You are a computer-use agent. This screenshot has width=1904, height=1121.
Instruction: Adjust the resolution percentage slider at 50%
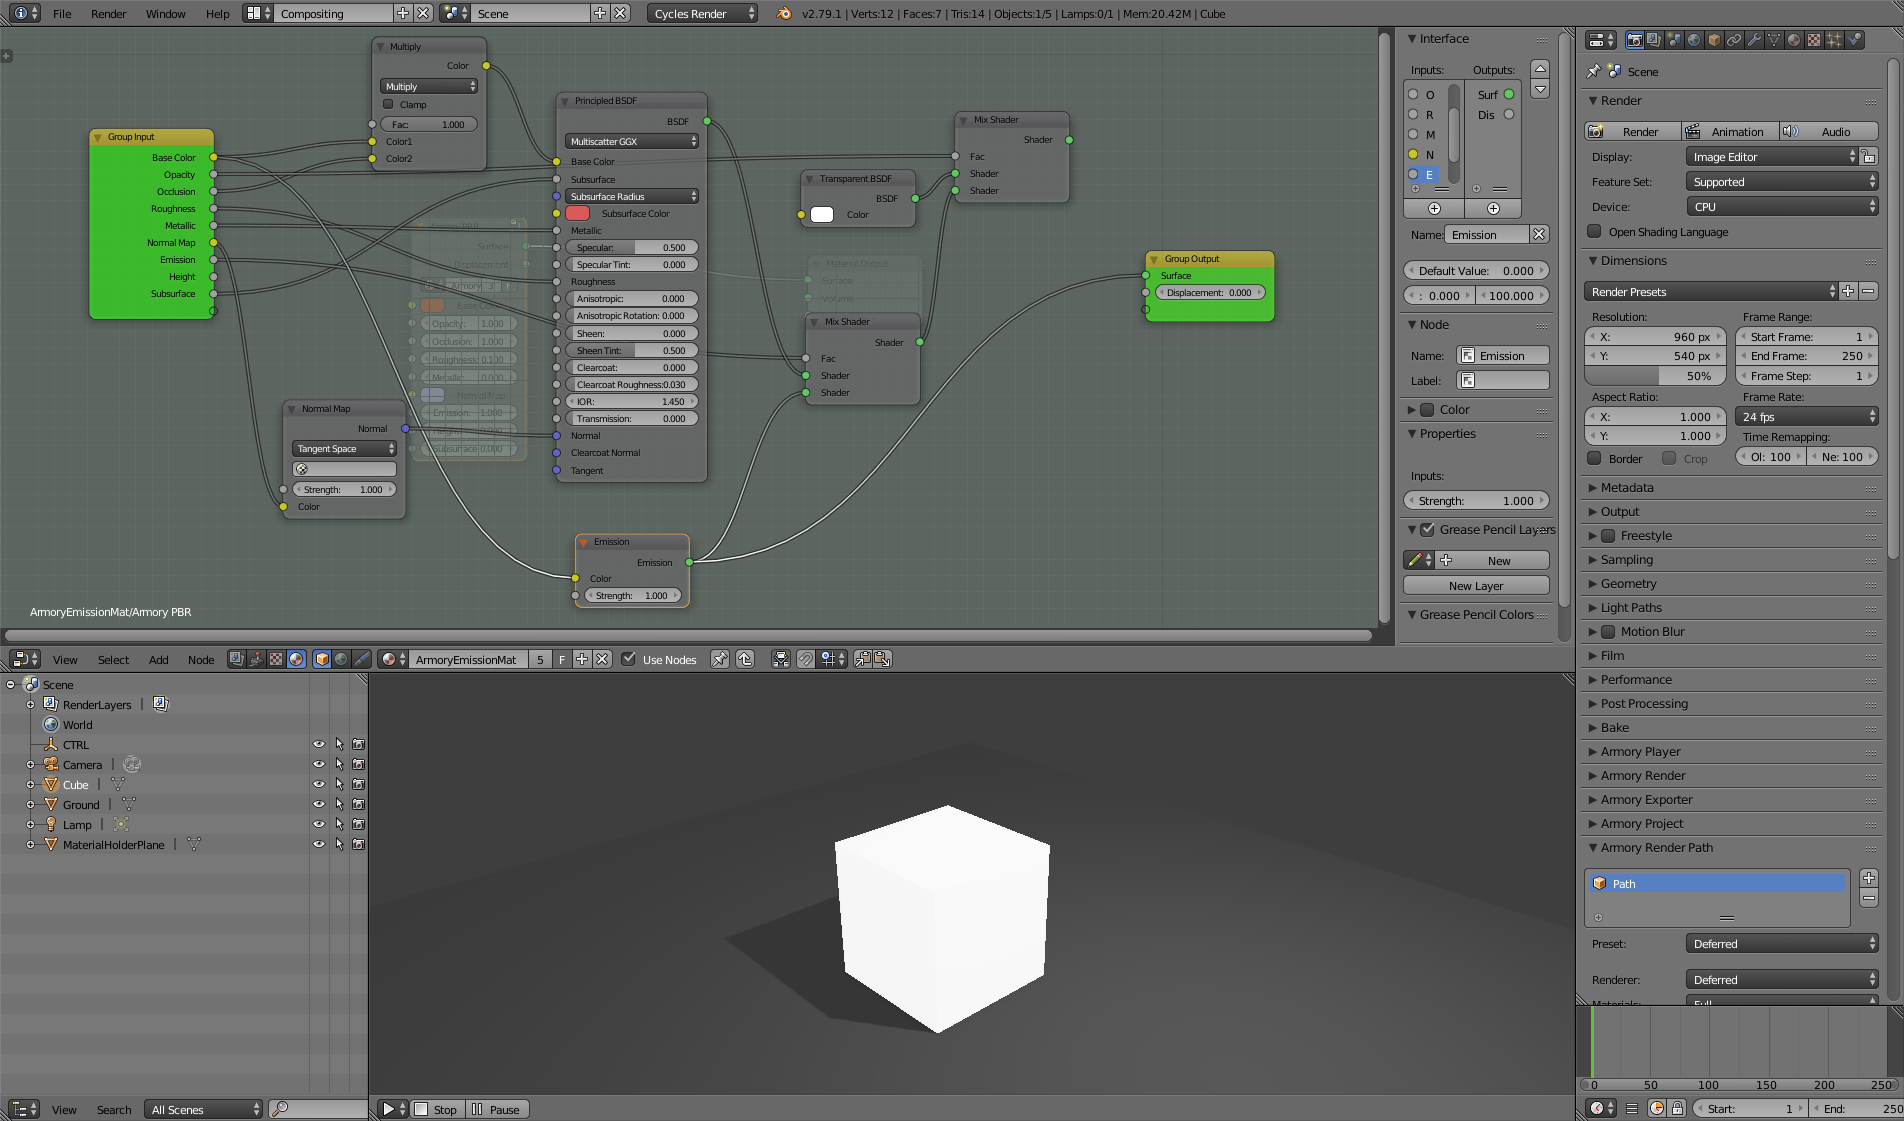[1655, 376]
